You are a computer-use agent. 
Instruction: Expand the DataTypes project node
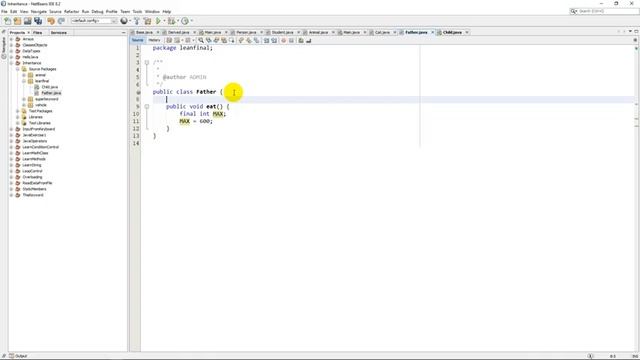11,51
